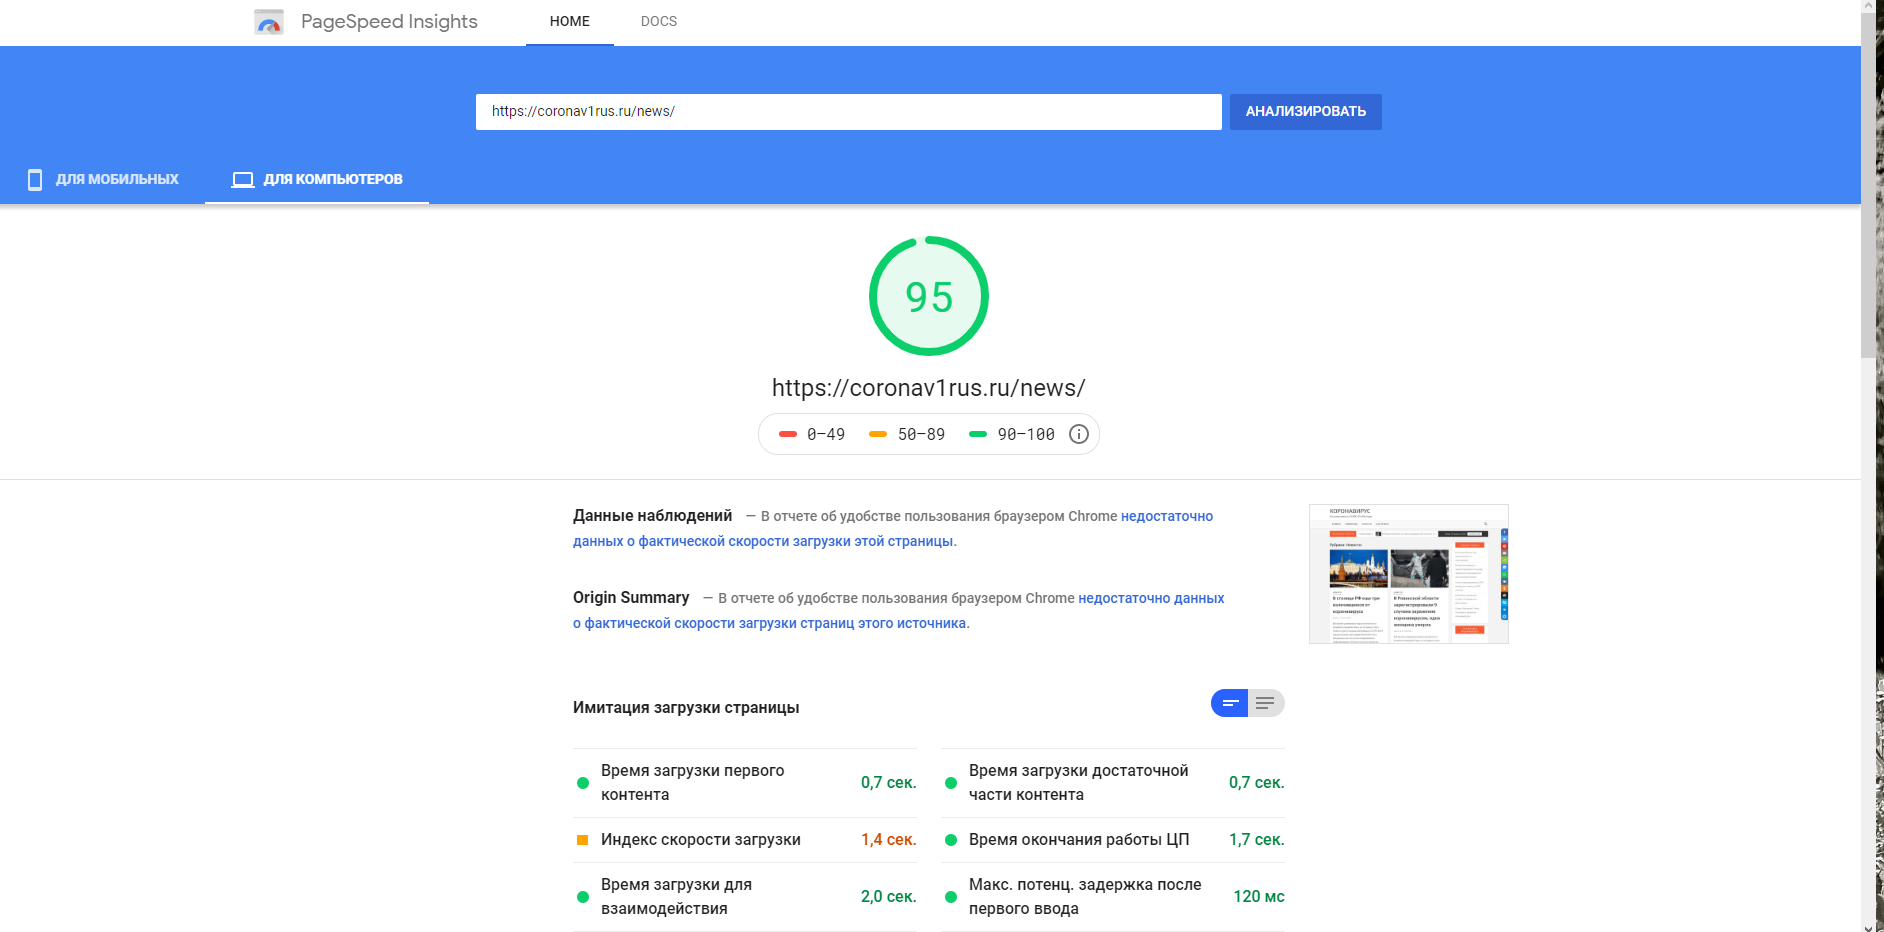Open the HOME tab
The height and width of the screenshot is (932, 1884).
(x=570, y=22)
